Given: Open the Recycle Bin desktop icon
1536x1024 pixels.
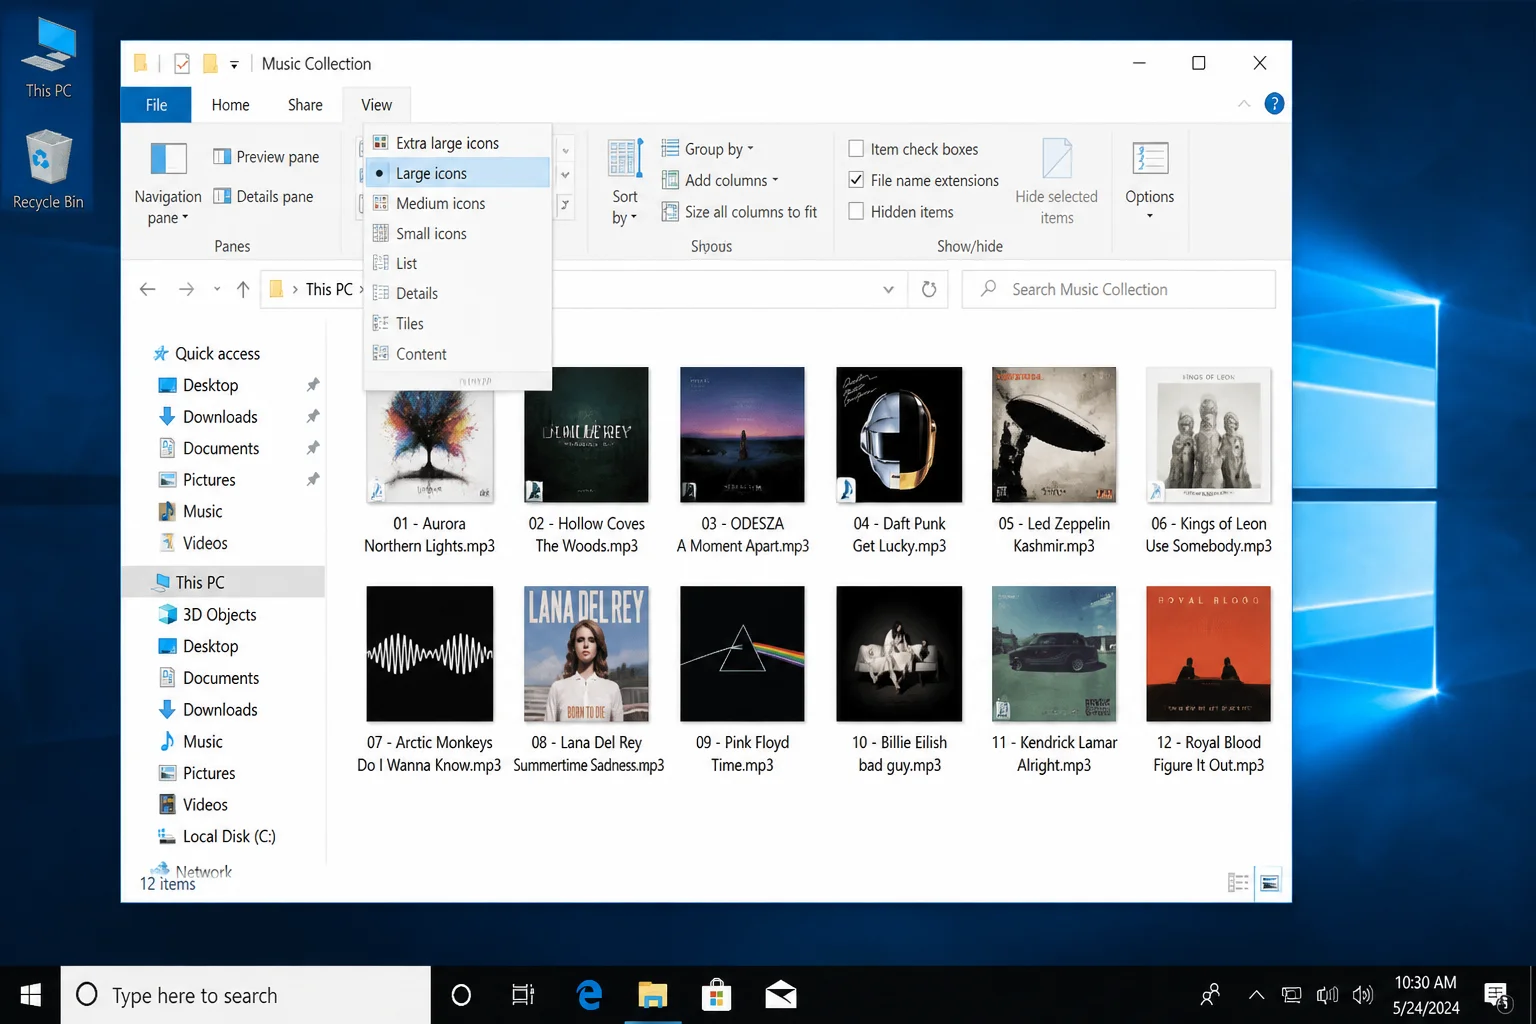Looking at the screenshot, I should tap(48, 170).
